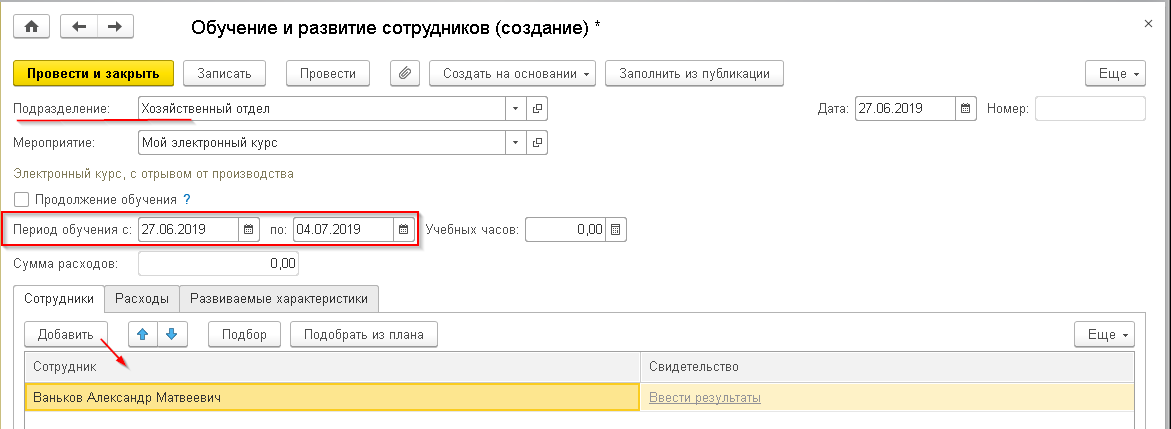Expand the Мероприятие dropdown list
The height and width of the screenshot is (429, 1171).
(x=515, y=143)
